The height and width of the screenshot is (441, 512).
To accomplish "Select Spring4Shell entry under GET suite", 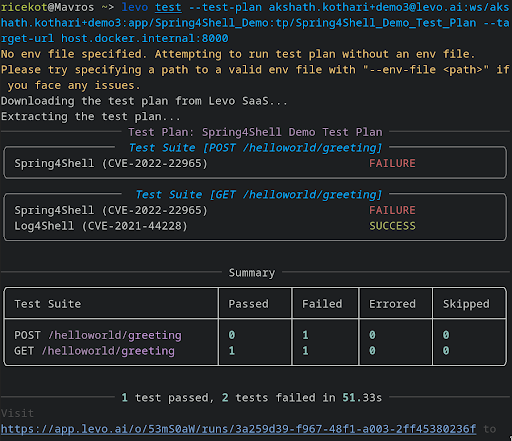I will pos(111,210).
